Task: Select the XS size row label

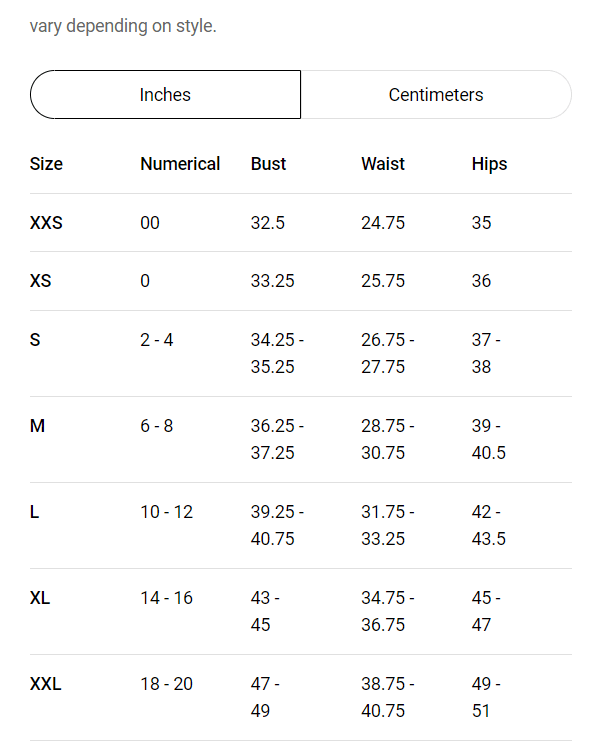Action: pyautogui.click(x=40, y=281)
